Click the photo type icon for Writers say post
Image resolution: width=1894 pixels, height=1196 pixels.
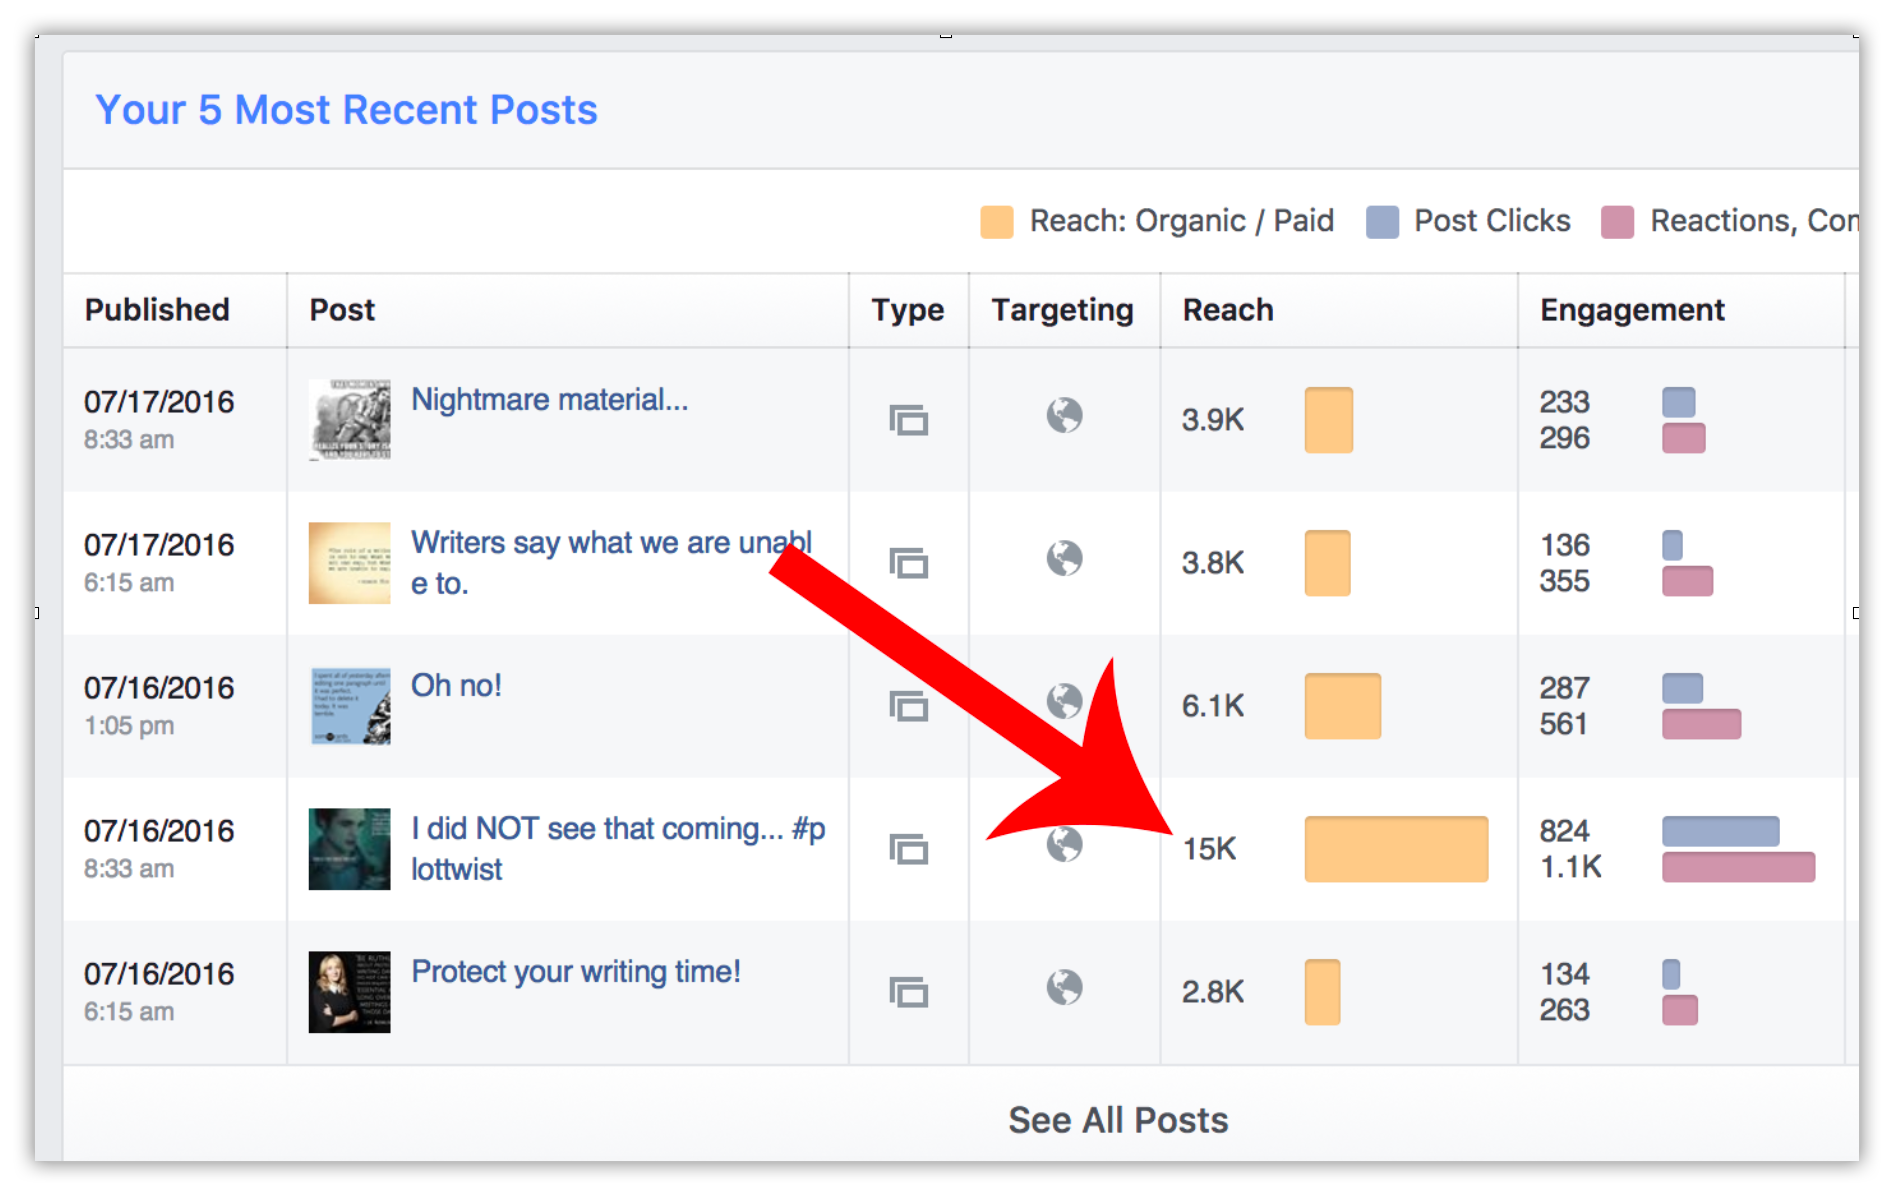pos(908,563)
